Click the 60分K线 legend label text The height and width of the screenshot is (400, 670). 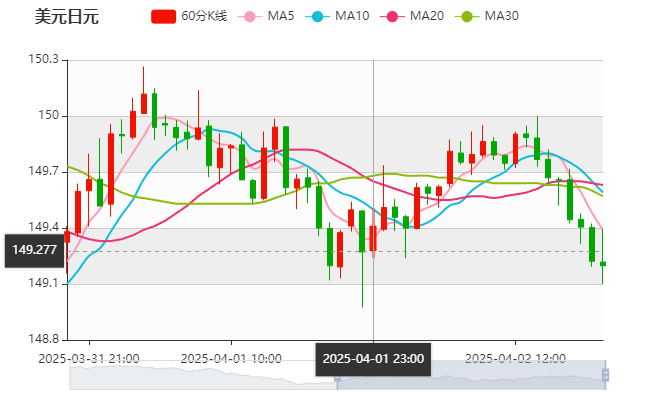[204, 16]
